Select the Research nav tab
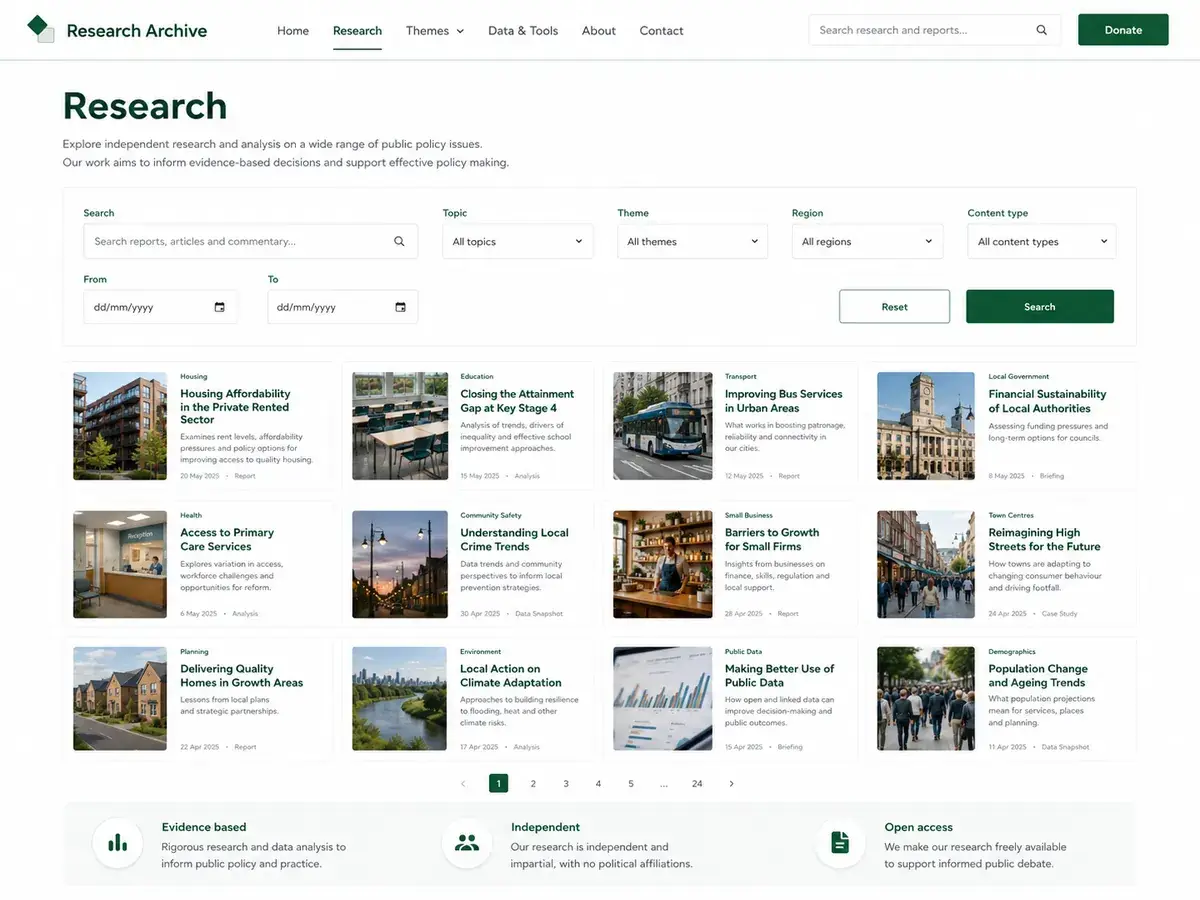1200x900 pixels. tap(357, 31)
